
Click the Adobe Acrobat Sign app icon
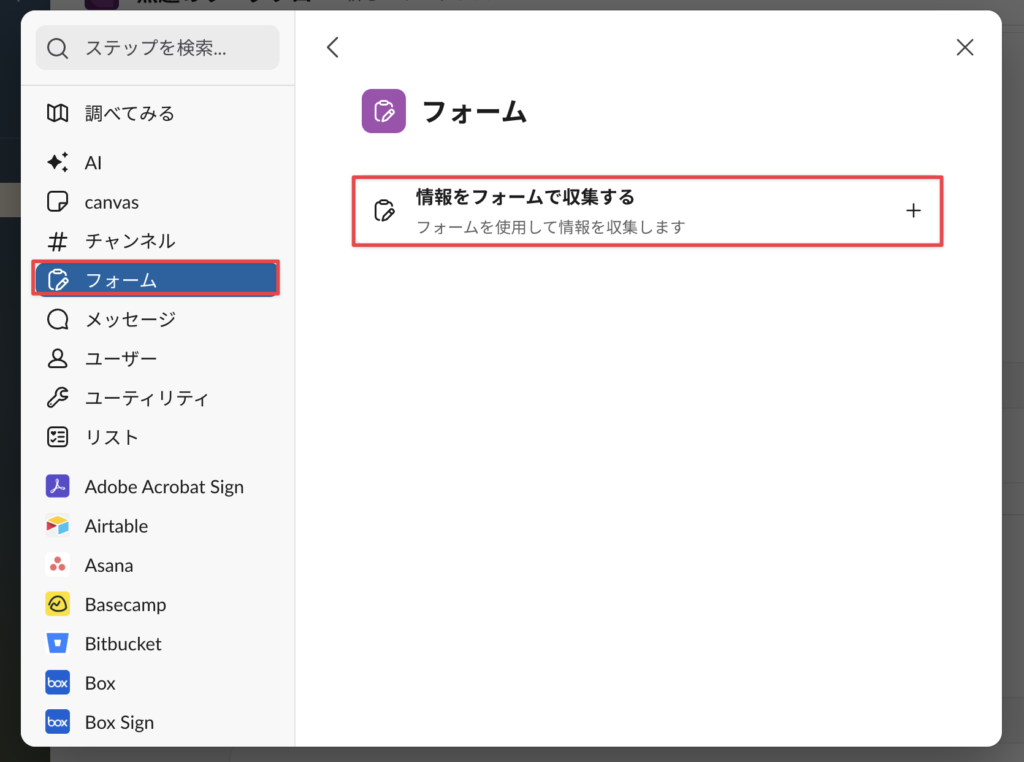point(58,487)
